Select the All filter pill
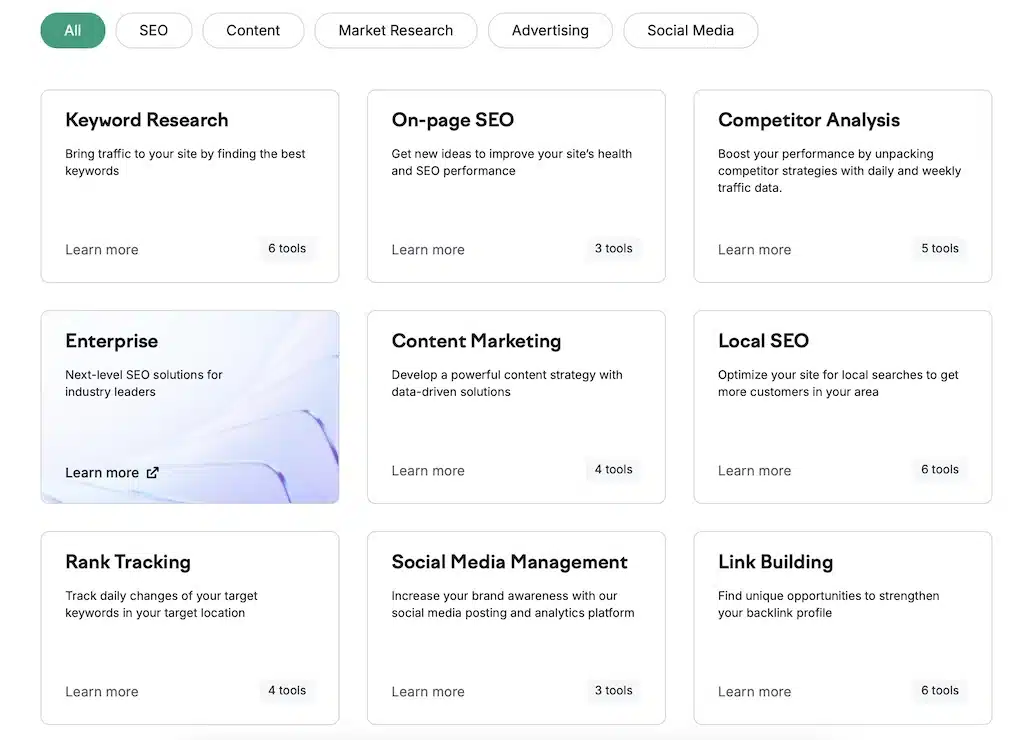Screen dimensions: 1020x740 click(x=72, y=30)
